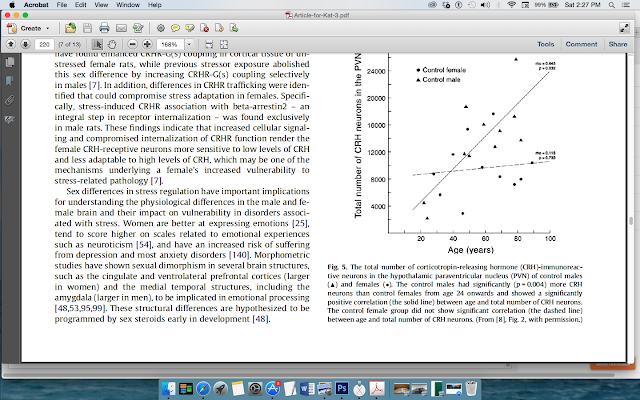This screenshot has height=400, width=640.
Task: Open the Share pane
Action: pos(618,44)
